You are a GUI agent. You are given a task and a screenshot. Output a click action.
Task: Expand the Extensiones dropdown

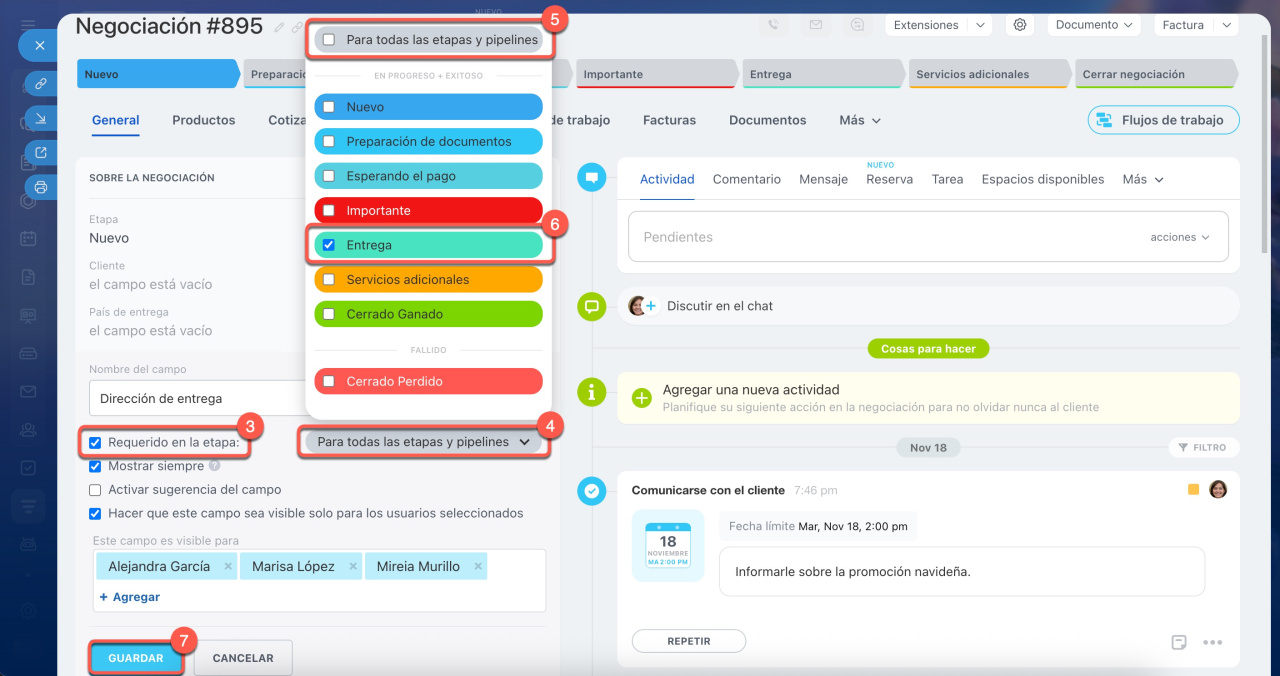click(x=937, y=25)
